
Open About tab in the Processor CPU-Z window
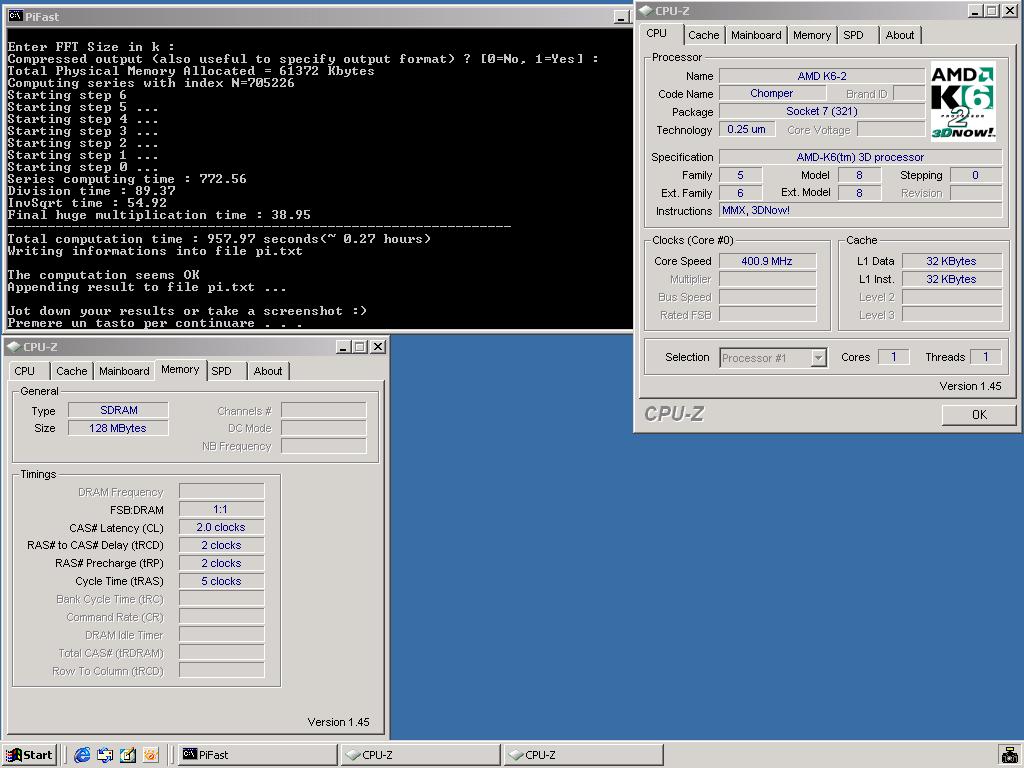pyautogui.click(x=899, y=35)
